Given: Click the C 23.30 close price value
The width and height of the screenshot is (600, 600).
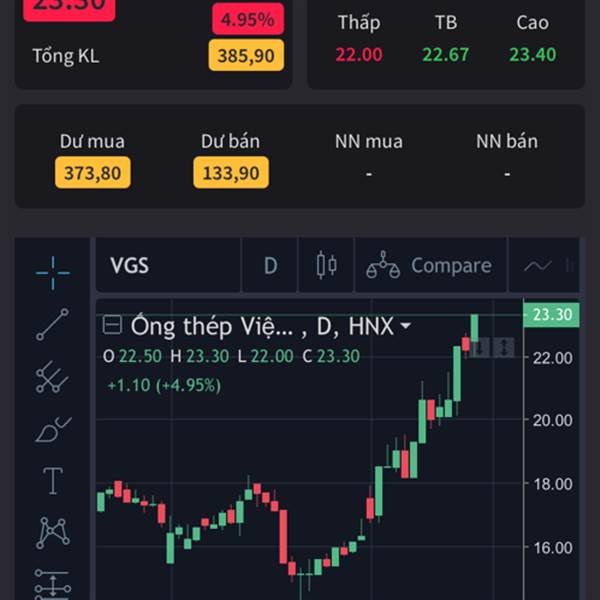Looking at the screenshot, I should pos(331,356).
